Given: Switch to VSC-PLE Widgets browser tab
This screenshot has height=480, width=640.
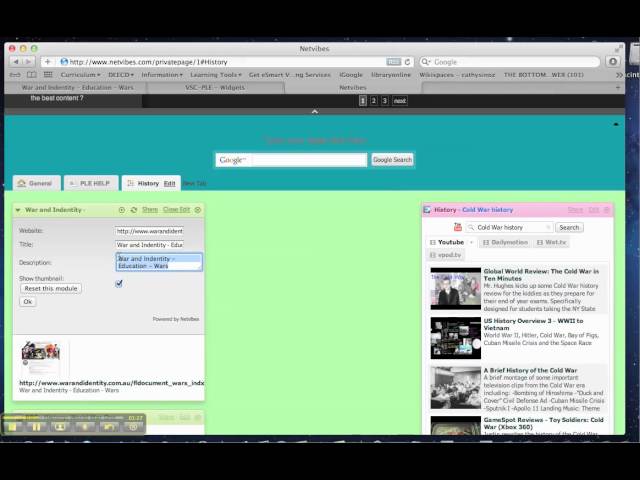Looking at the screenshot, I should 215,87.
